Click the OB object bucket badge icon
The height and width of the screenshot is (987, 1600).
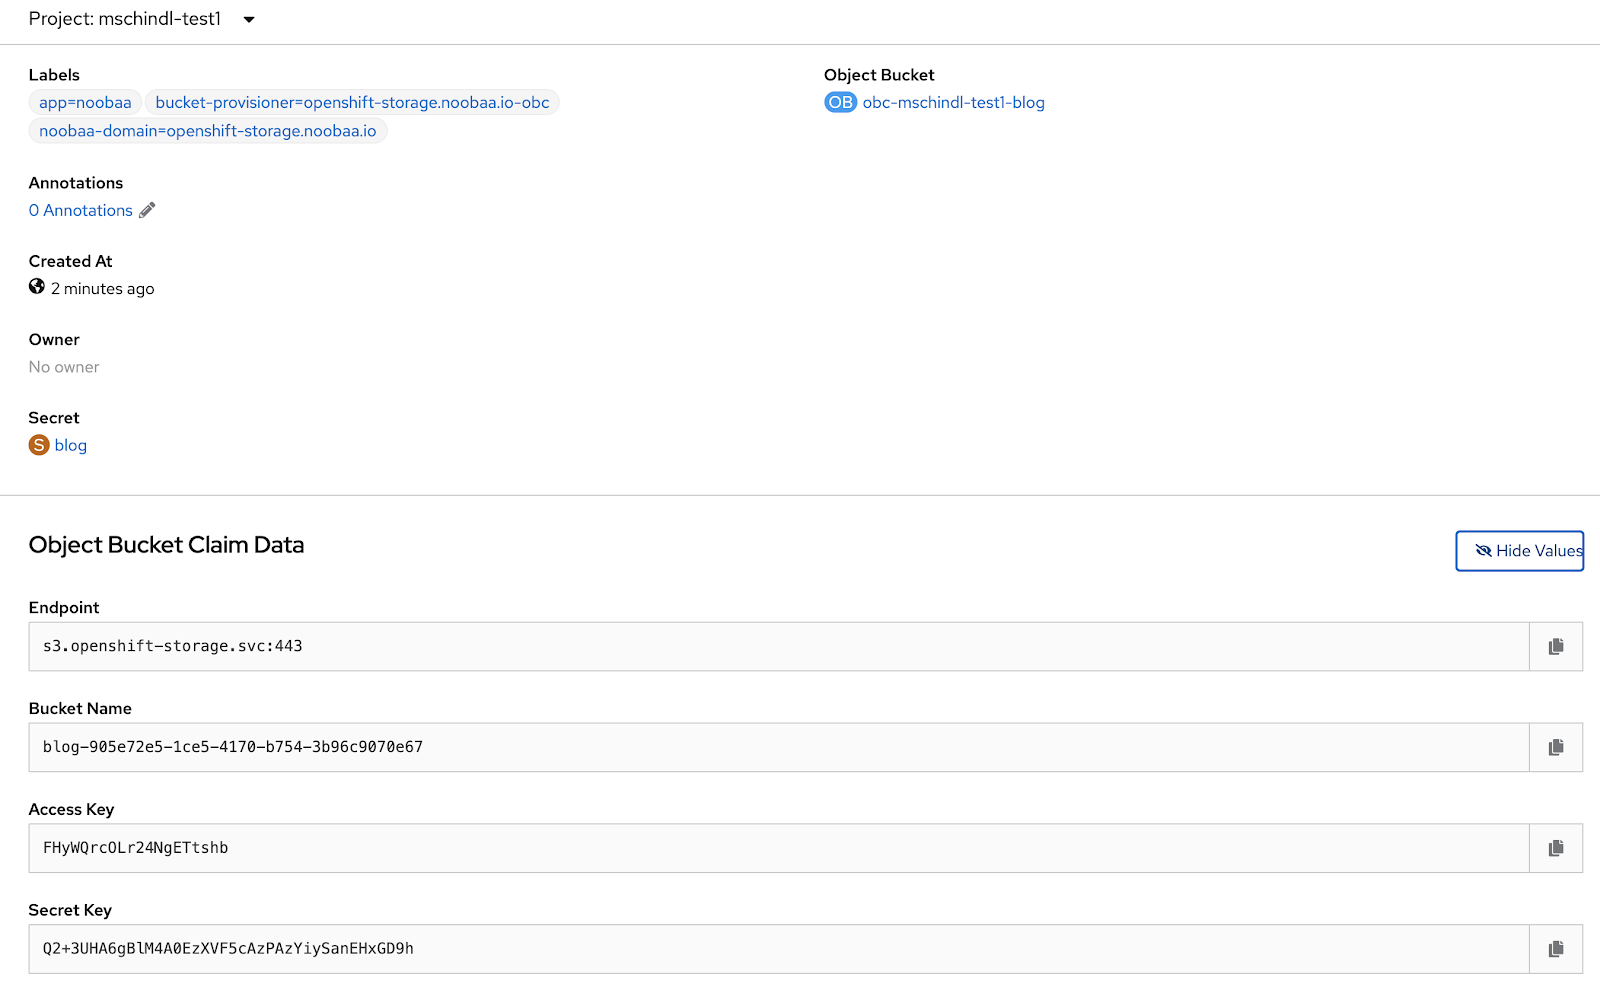point(840,103)
